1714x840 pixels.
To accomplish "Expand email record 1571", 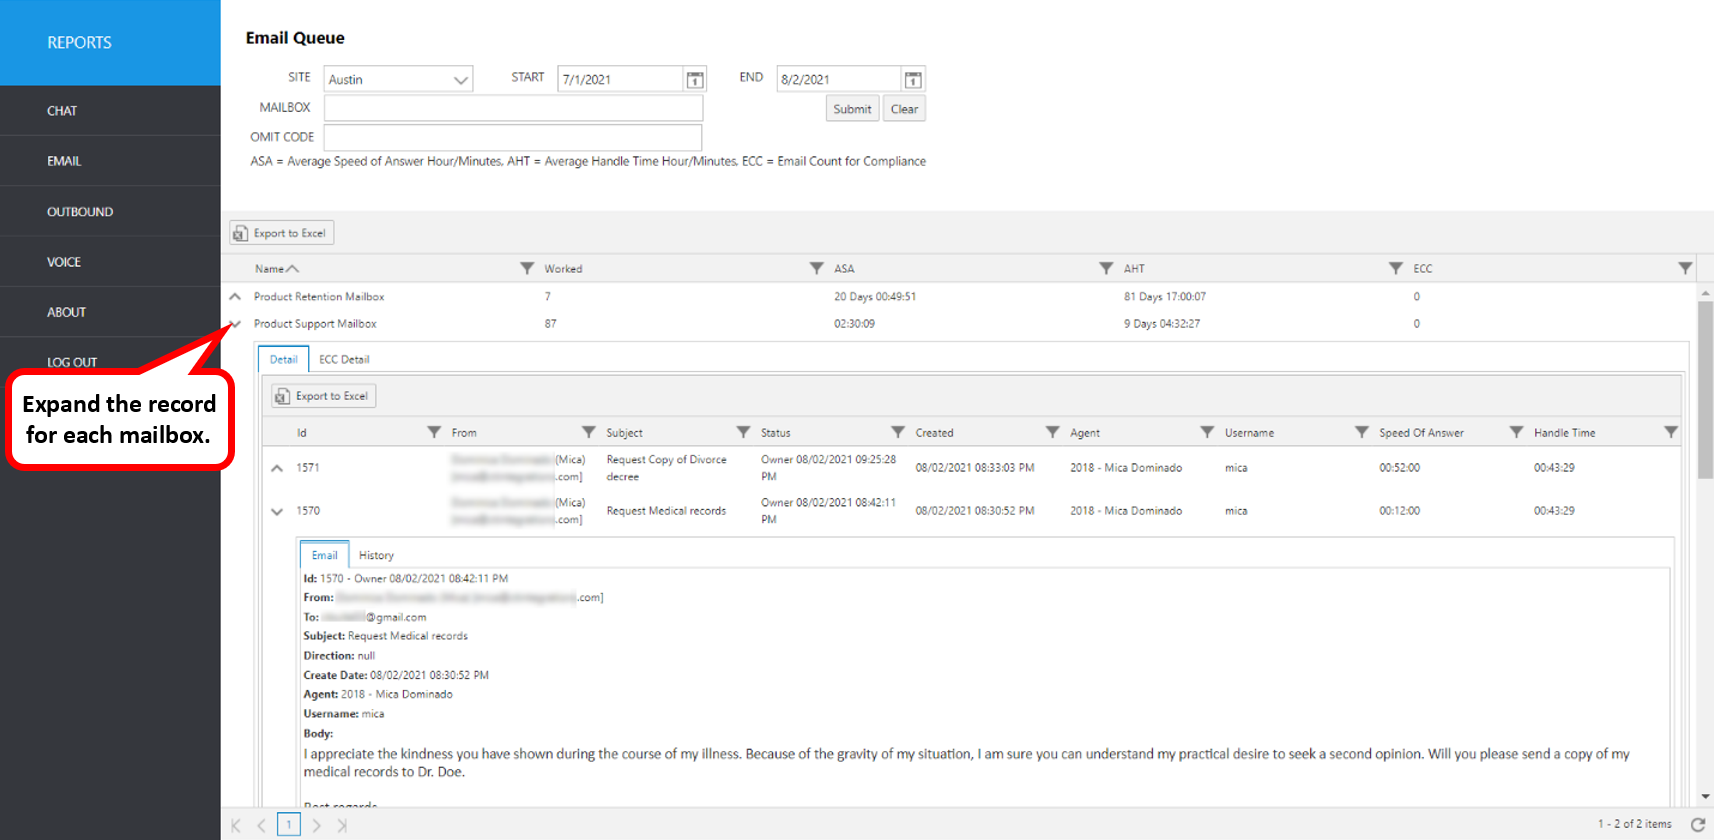I will coord(277,468).
